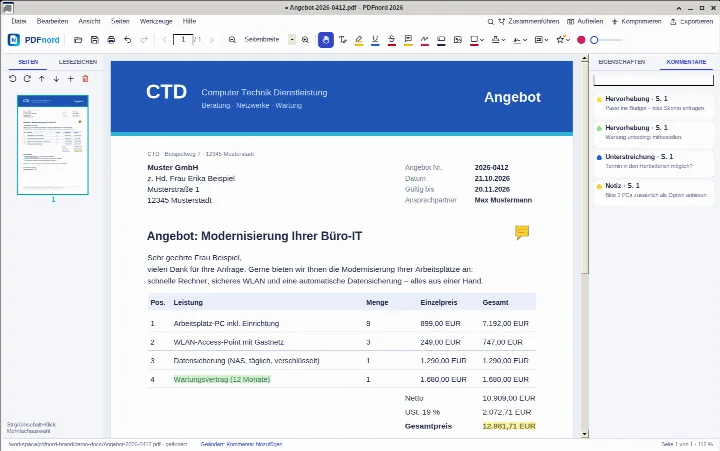Print the document
The image size is (720, 451).
coord(111,40)
